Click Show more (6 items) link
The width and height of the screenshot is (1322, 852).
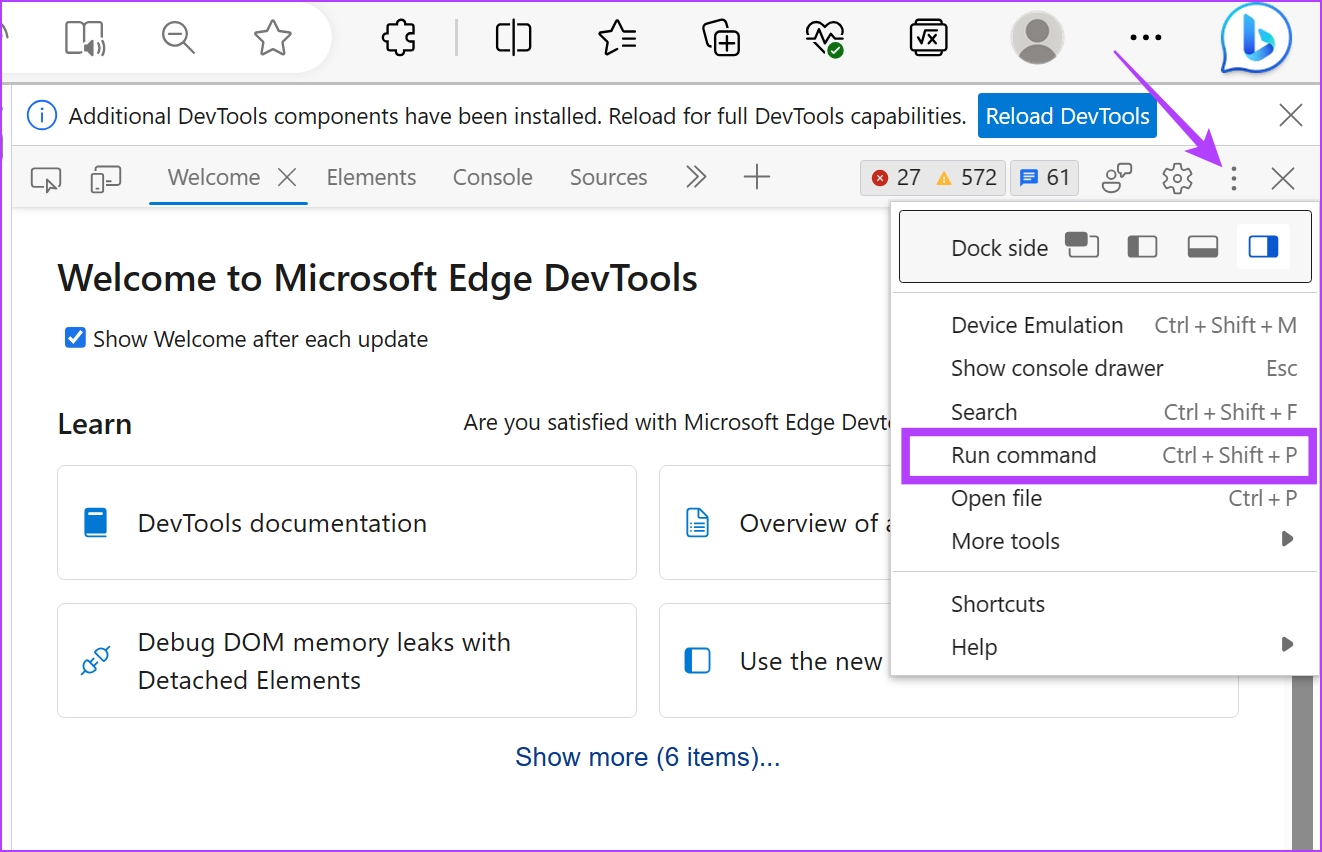coord(647,757)
